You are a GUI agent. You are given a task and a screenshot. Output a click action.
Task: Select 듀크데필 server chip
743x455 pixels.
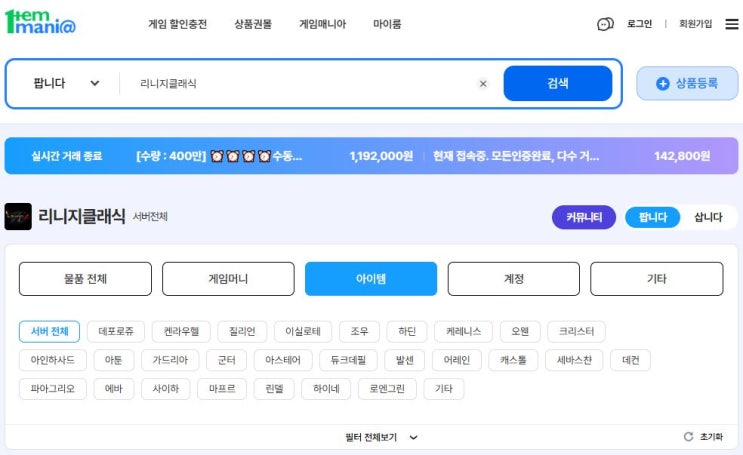(x=348, y=360)
